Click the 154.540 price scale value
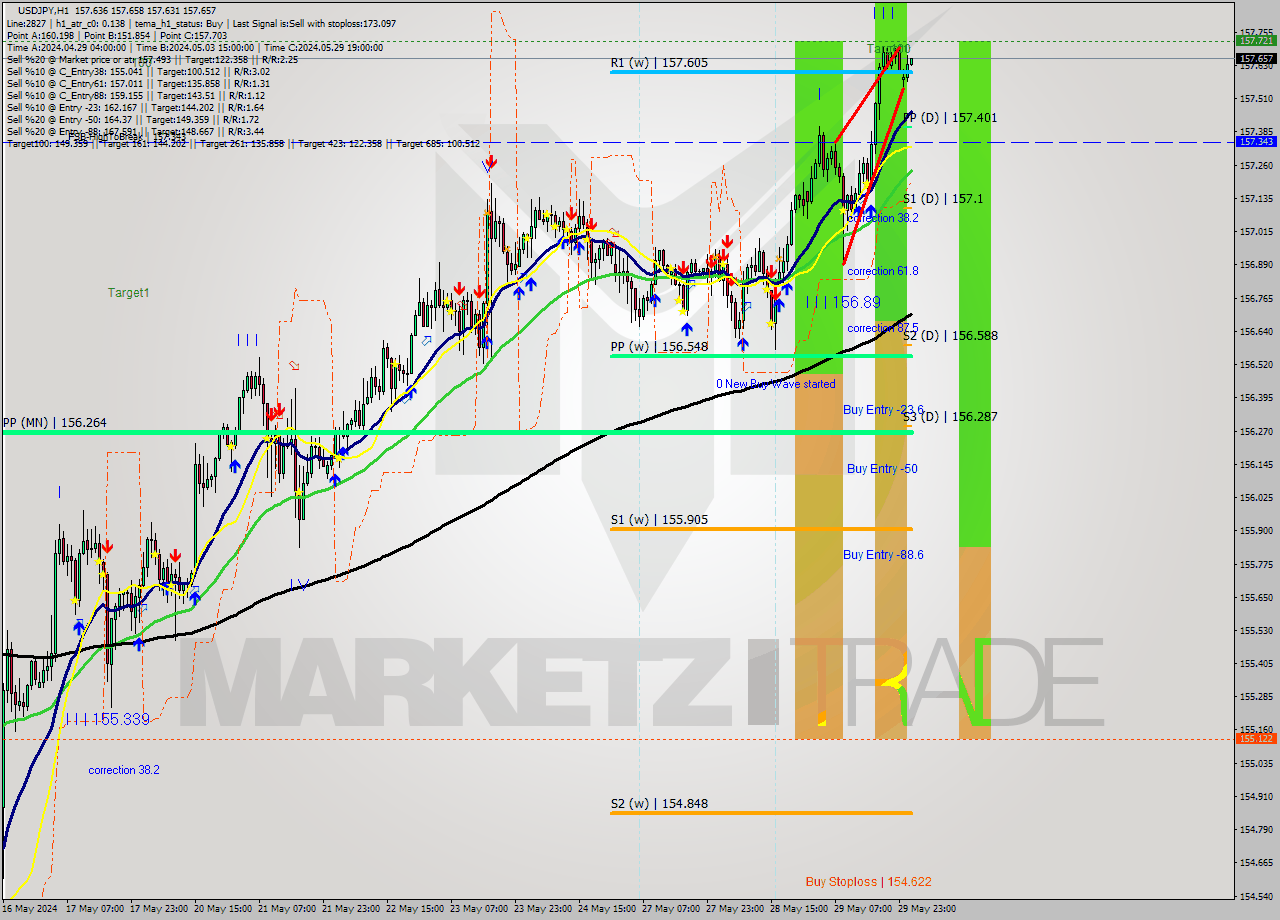 (x=1256, y=896)
